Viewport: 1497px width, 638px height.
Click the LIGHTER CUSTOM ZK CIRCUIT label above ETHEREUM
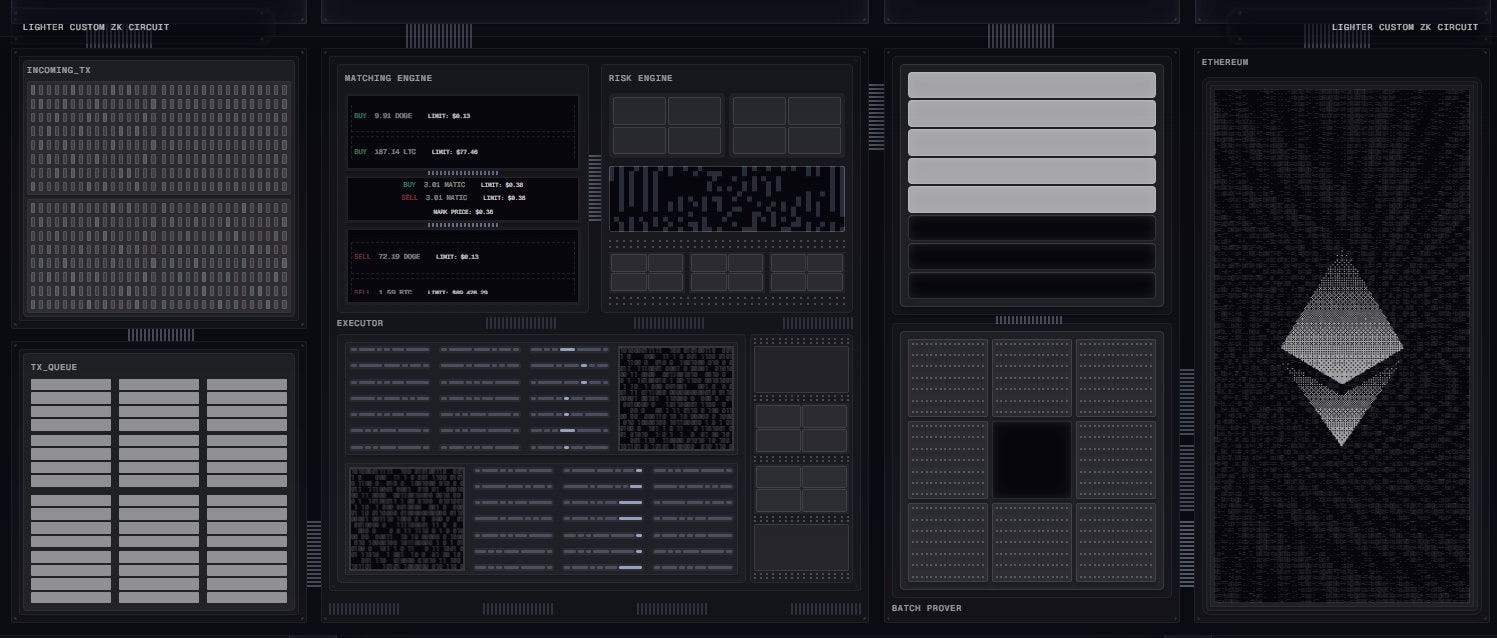tap(1405, 27)
